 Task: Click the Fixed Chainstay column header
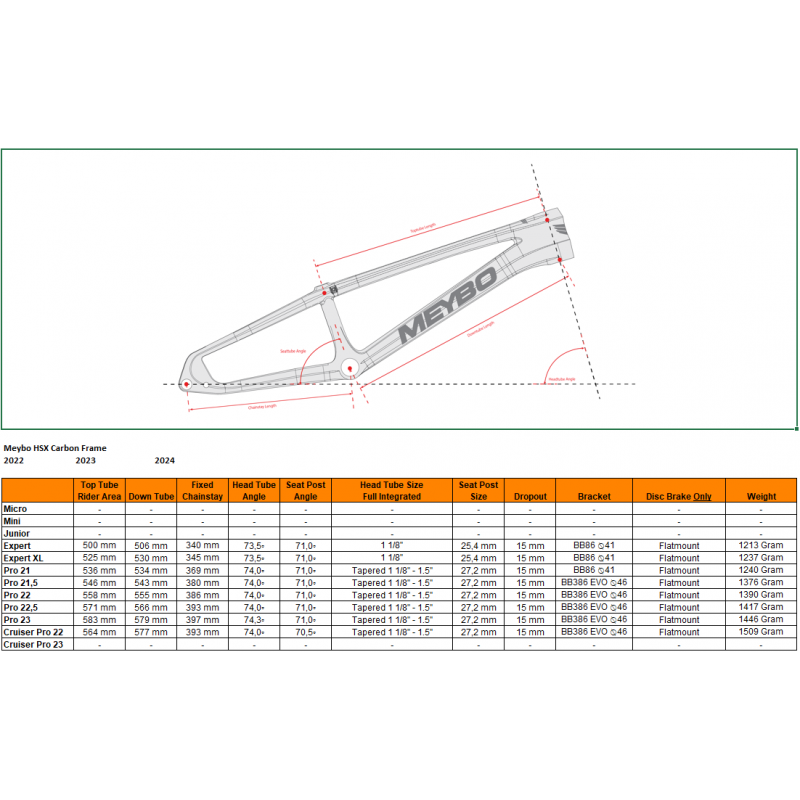[202, 490]
